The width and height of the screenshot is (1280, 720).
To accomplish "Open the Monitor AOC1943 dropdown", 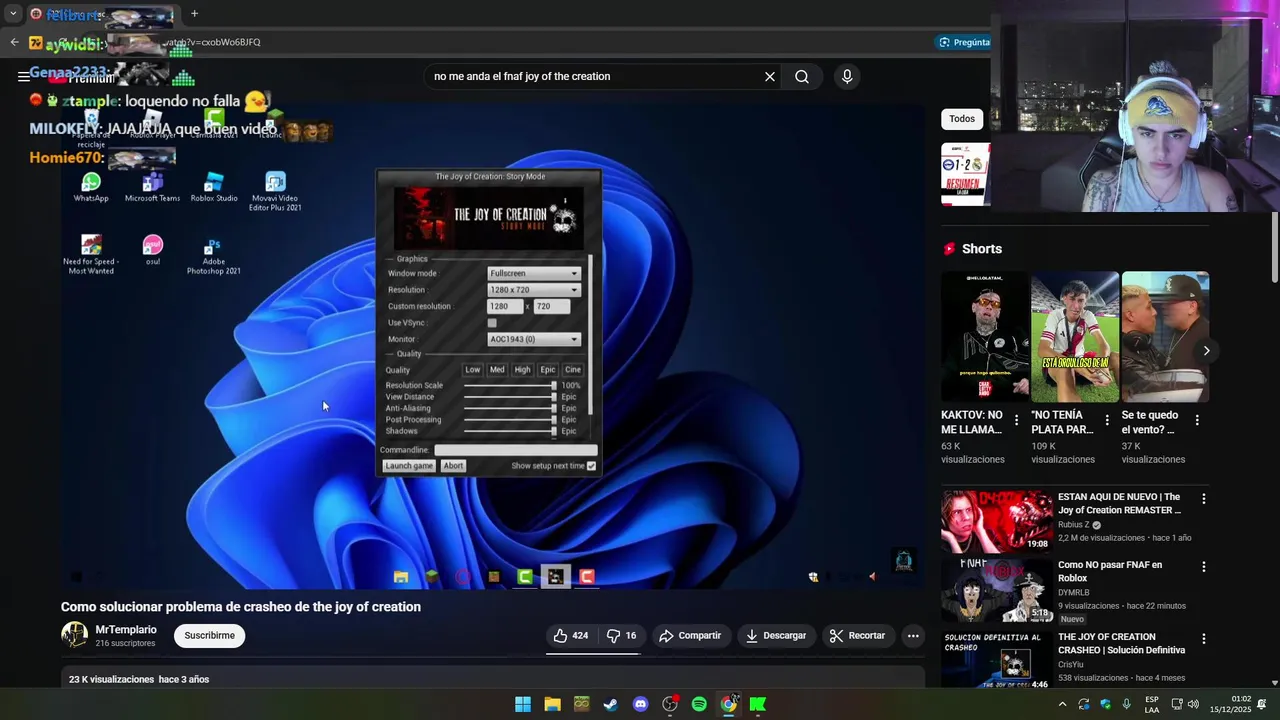I will 533,339.
